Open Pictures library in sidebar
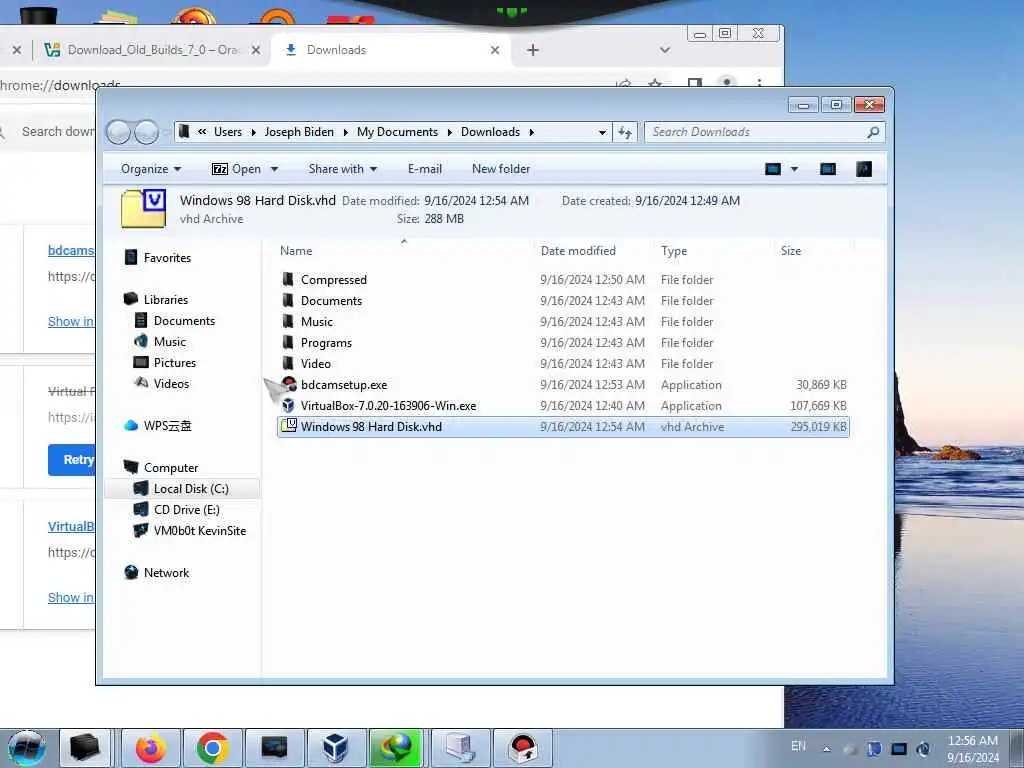The image size is (1024, 768). [x=174, y=362]
